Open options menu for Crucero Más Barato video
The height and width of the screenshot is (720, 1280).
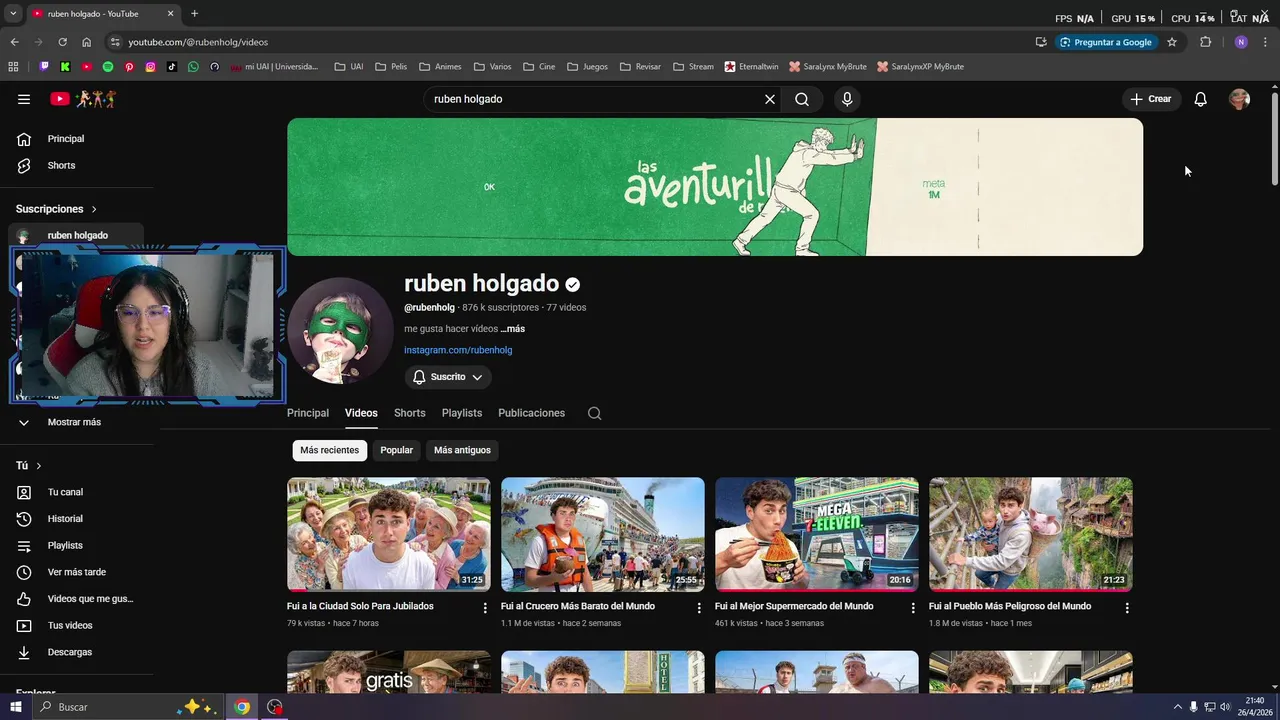(x=699, y=608)
